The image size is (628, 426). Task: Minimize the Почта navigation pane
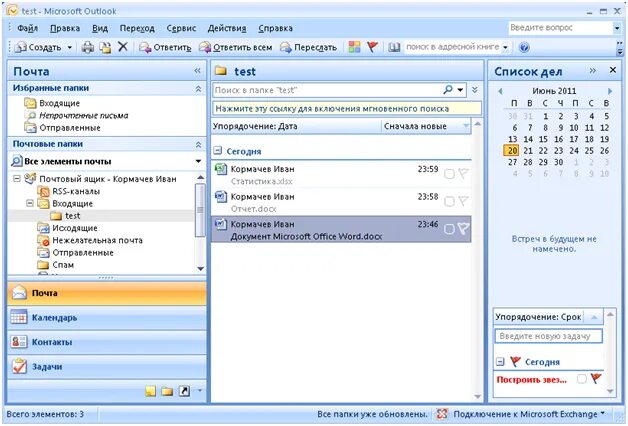(x=197, y=71)
